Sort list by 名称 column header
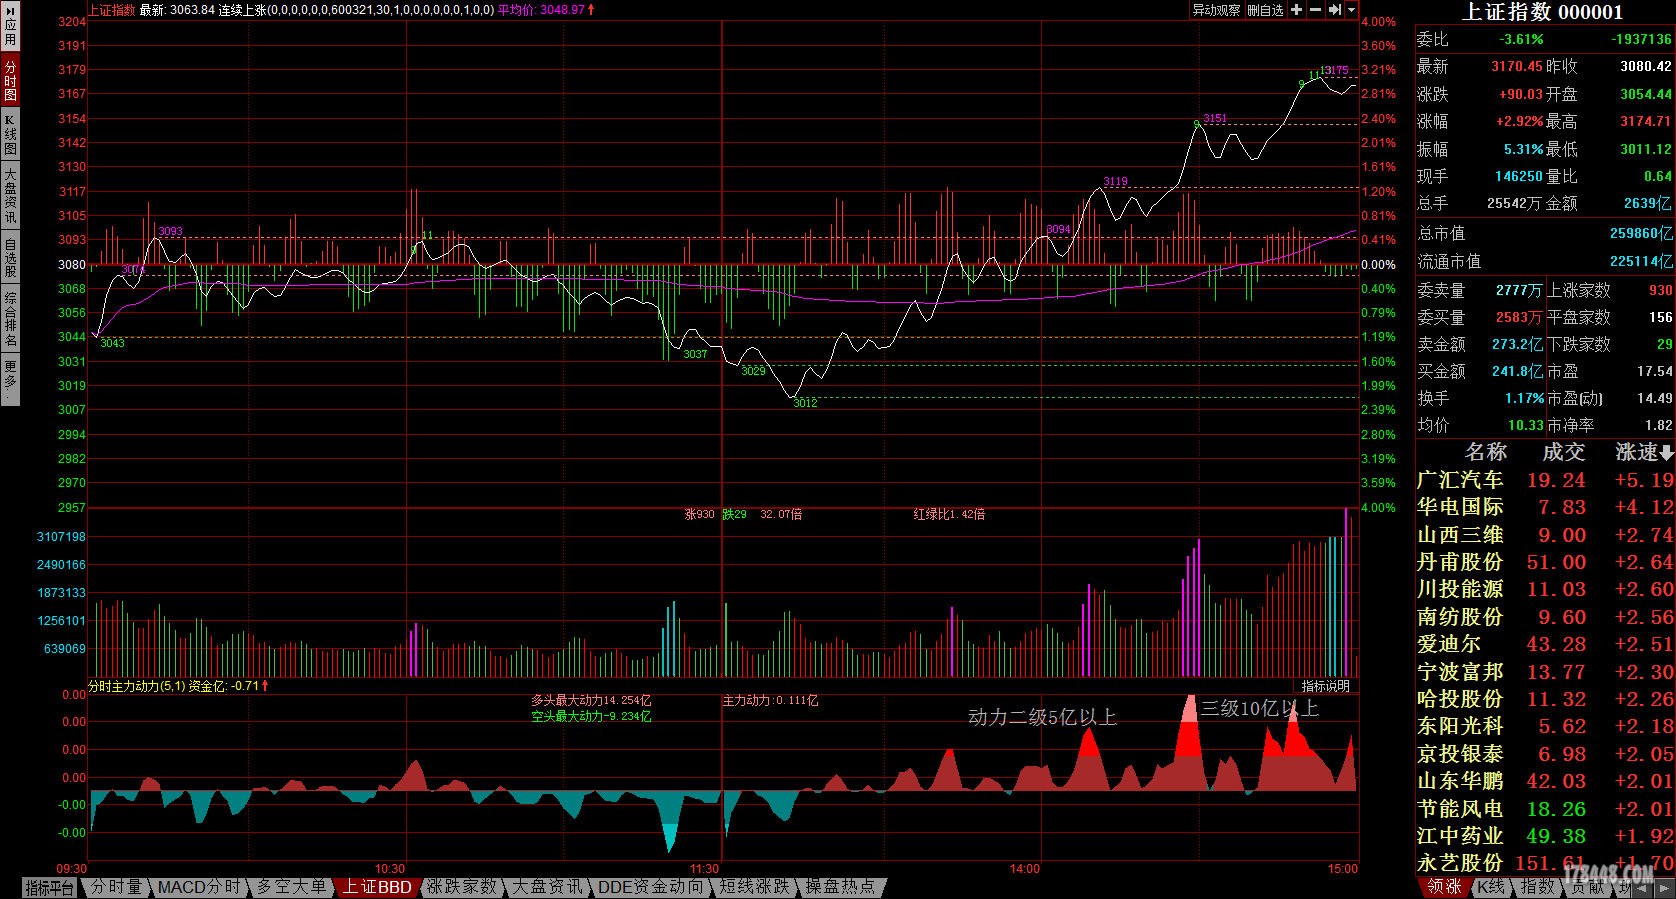Screen dimensions: 1676x899 pos(1485,452)
